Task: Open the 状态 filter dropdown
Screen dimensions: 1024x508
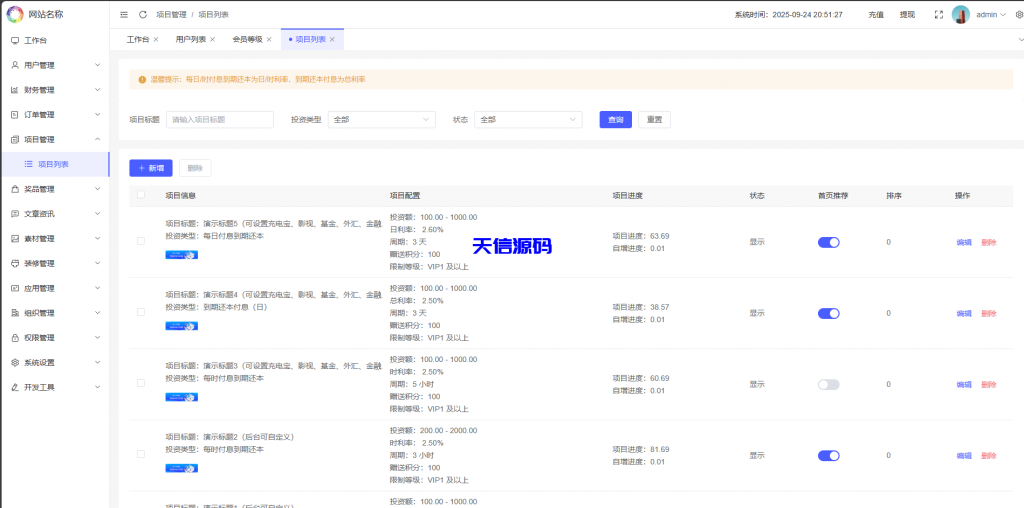Action: 528,120
